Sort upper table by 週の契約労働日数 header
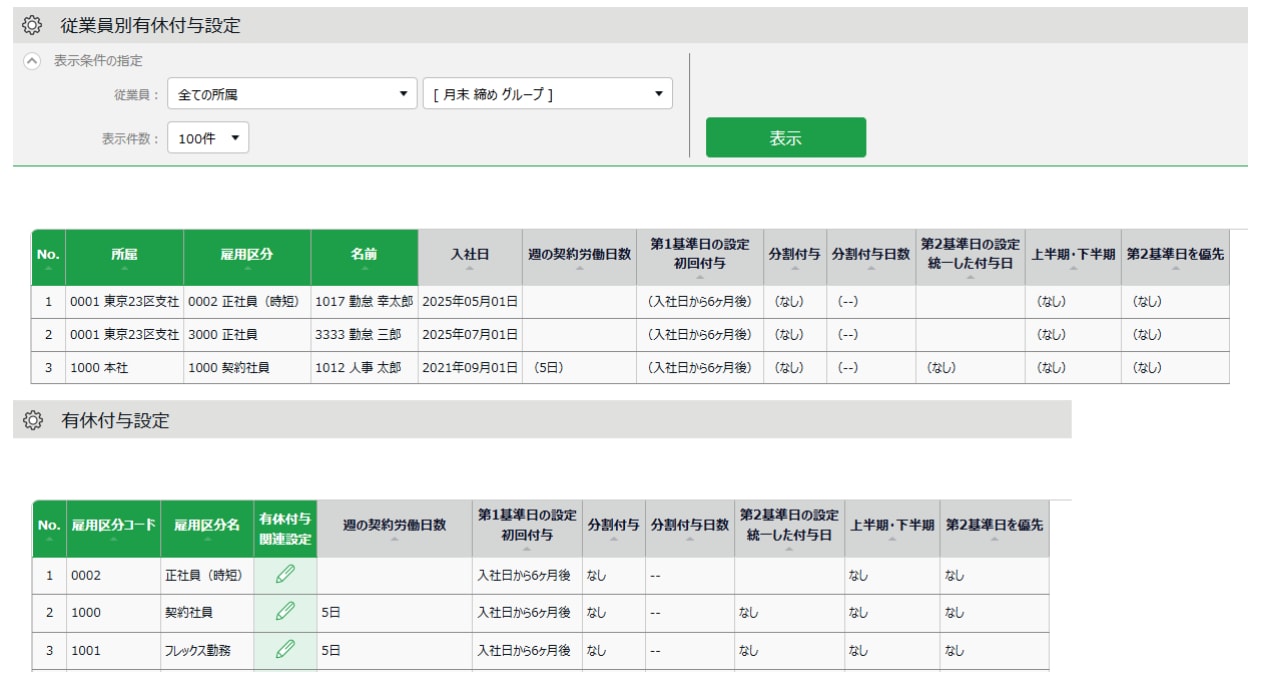 pyautogui.click(x=579, y=257)
